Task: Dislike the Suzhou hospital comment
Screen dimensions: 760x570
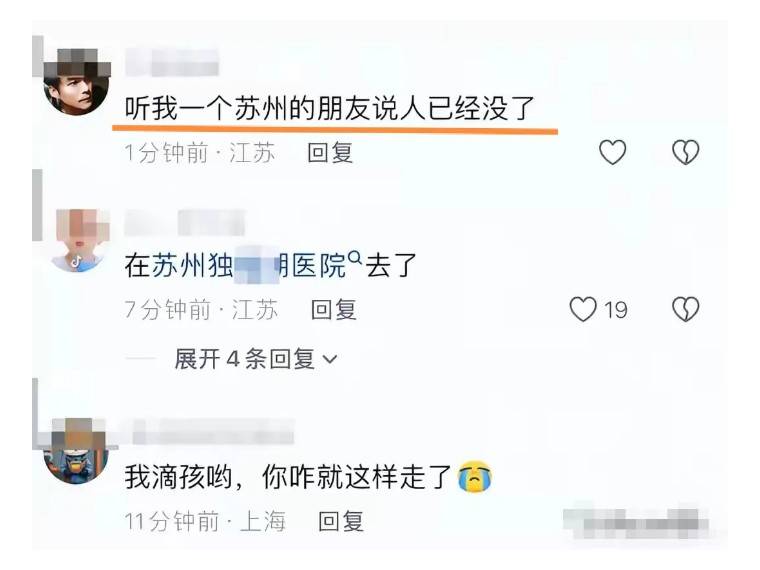Action: click(x=686, y=309)
